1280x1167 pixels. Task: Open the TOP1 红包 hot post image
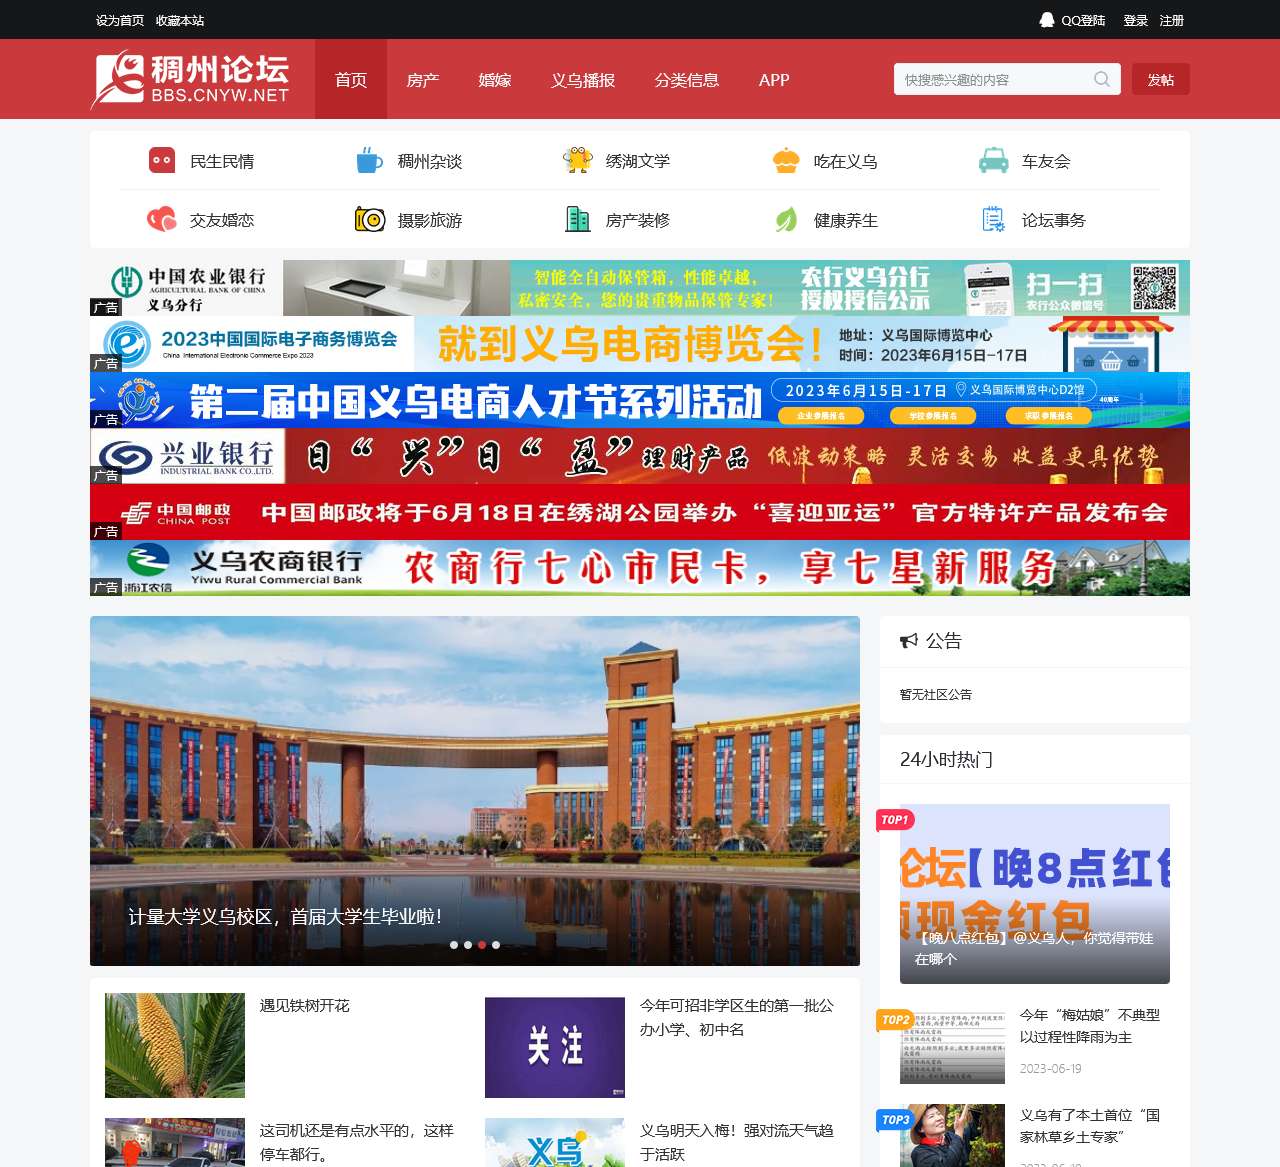(1035, 894)
